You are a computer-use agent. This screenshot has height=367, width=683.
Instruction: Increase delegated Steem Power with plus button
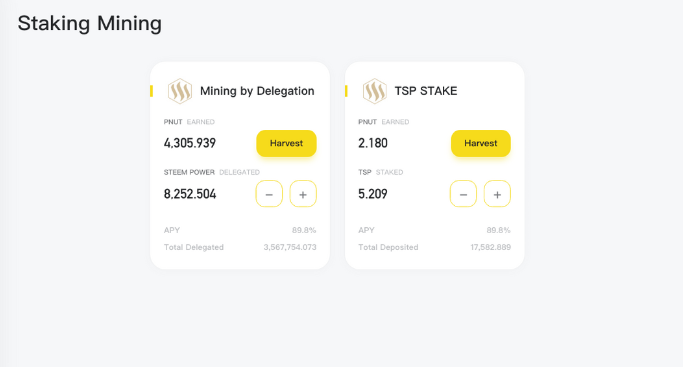pos(303,194)
